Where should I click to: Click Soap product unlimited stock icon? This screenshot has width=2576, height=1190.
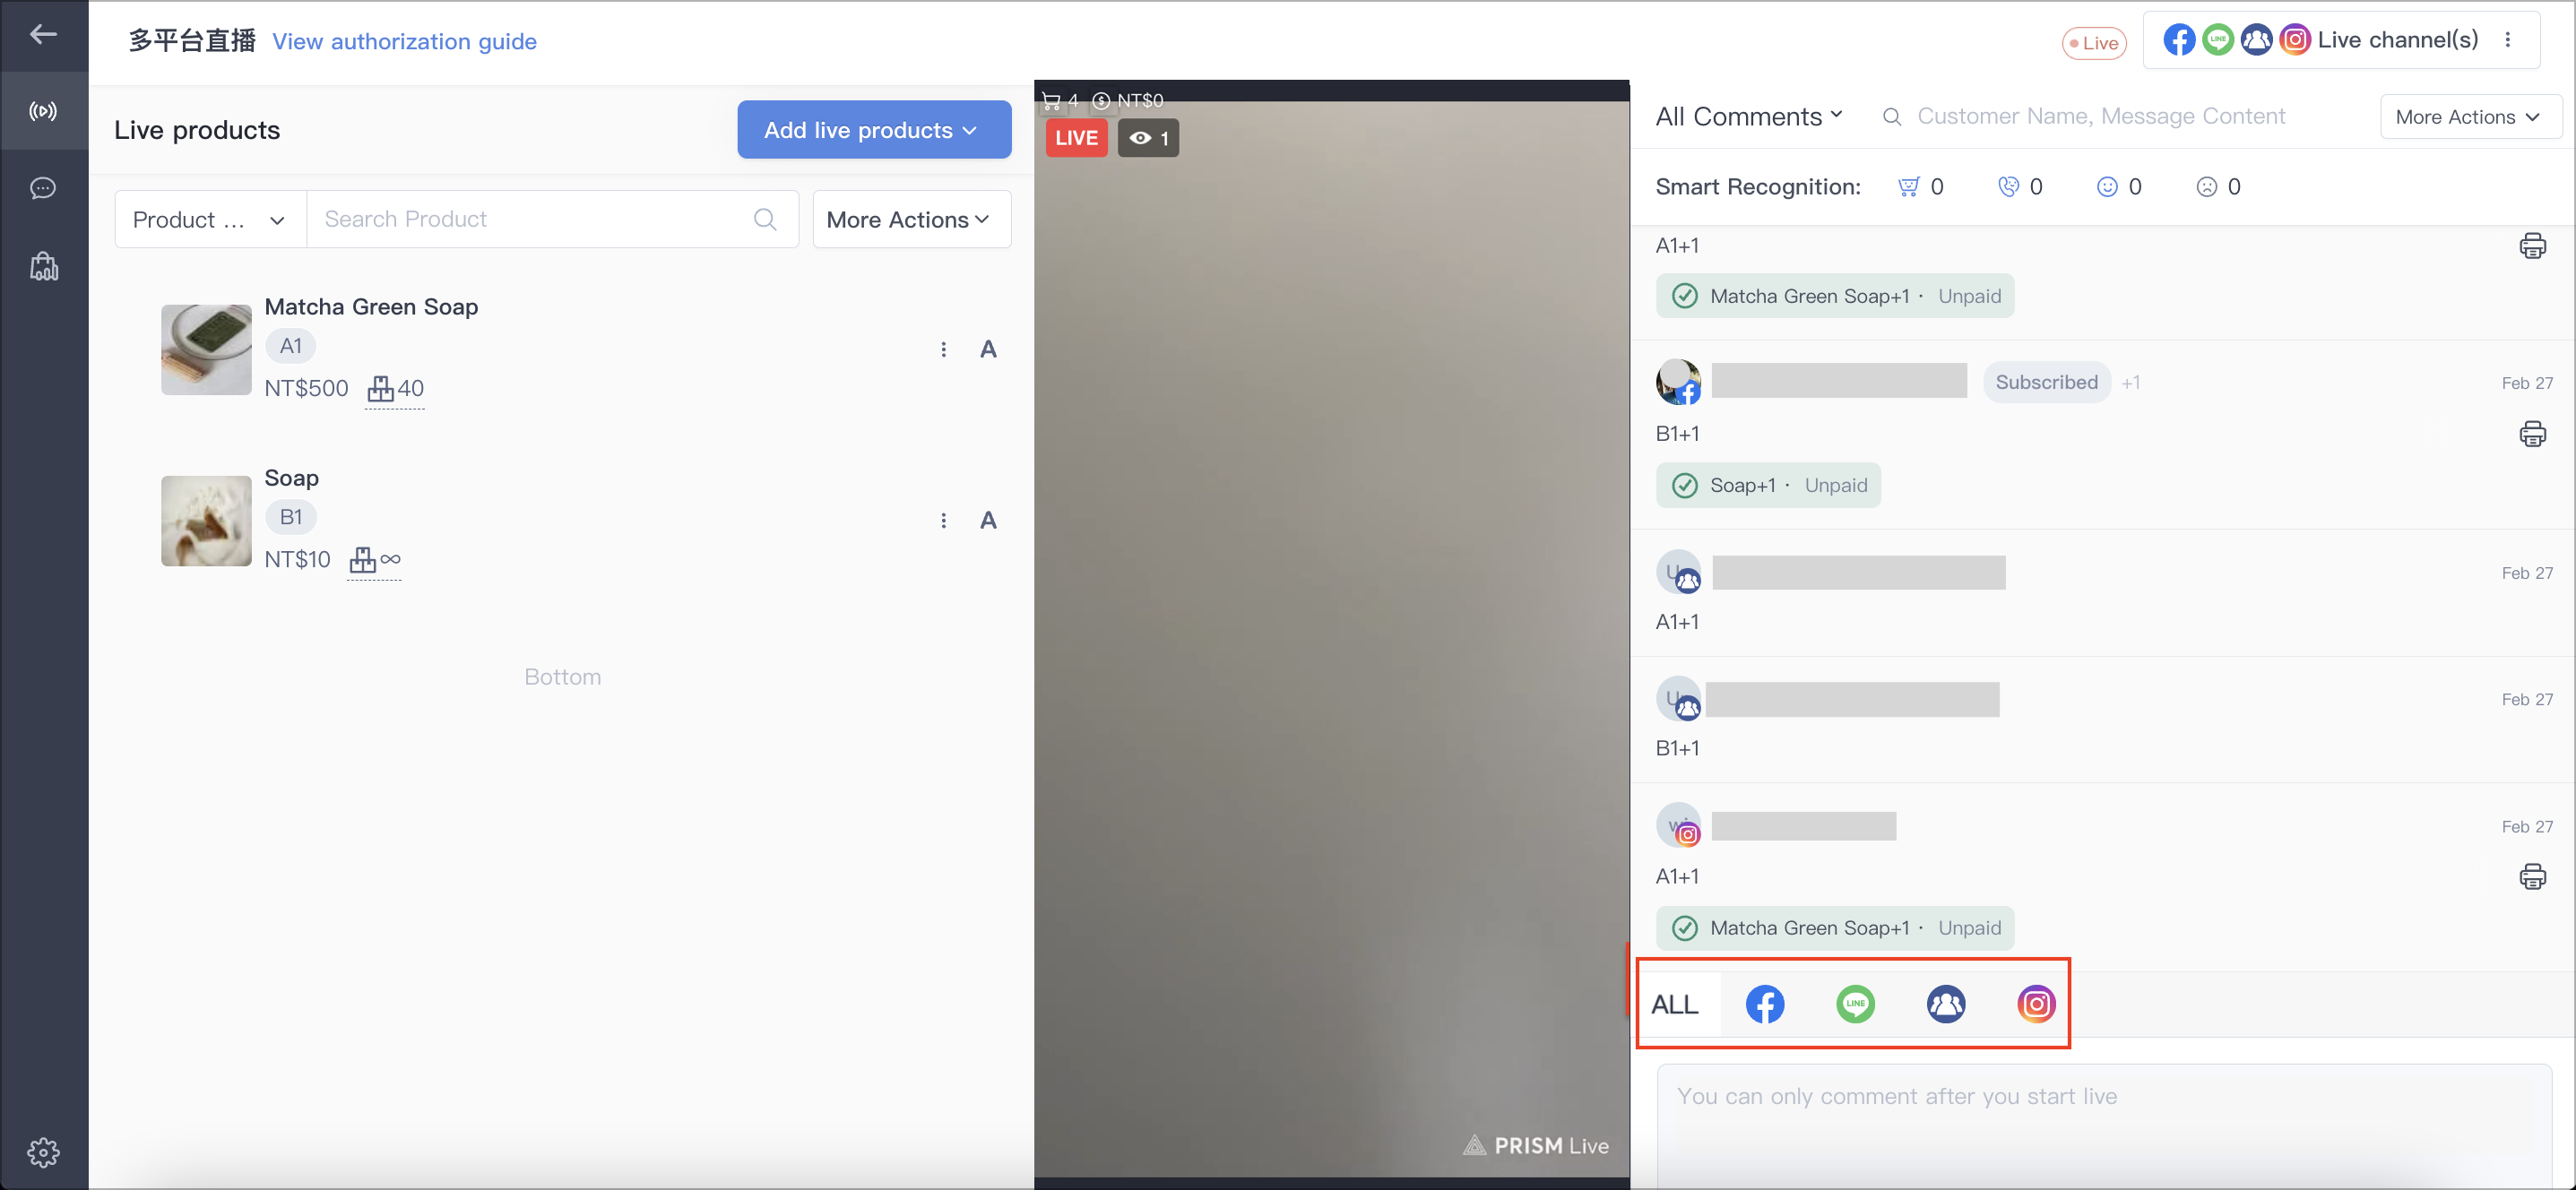pyautogui.click(x=375, y=559)
